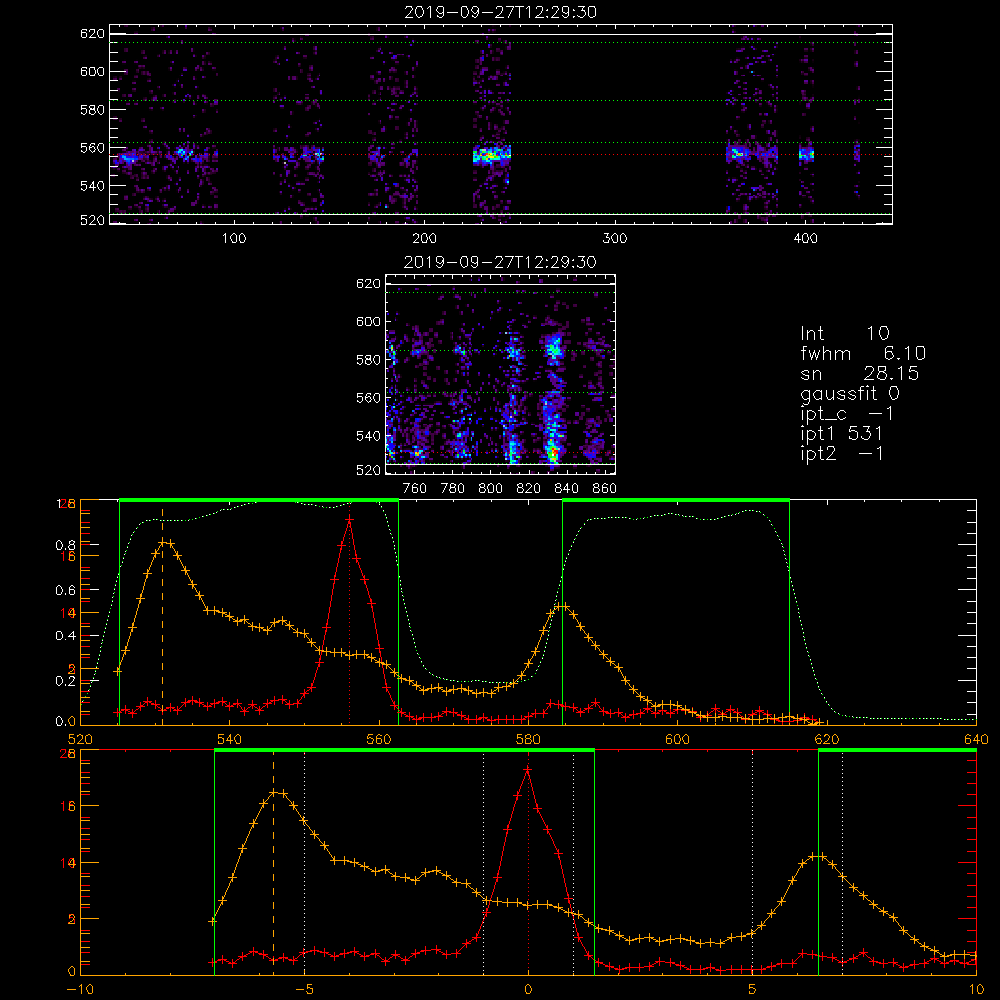Viewport: 1000px width, 1000px height.
Task: Click the orange curve peak near 531 in third plot
Action: click(163, 542)
